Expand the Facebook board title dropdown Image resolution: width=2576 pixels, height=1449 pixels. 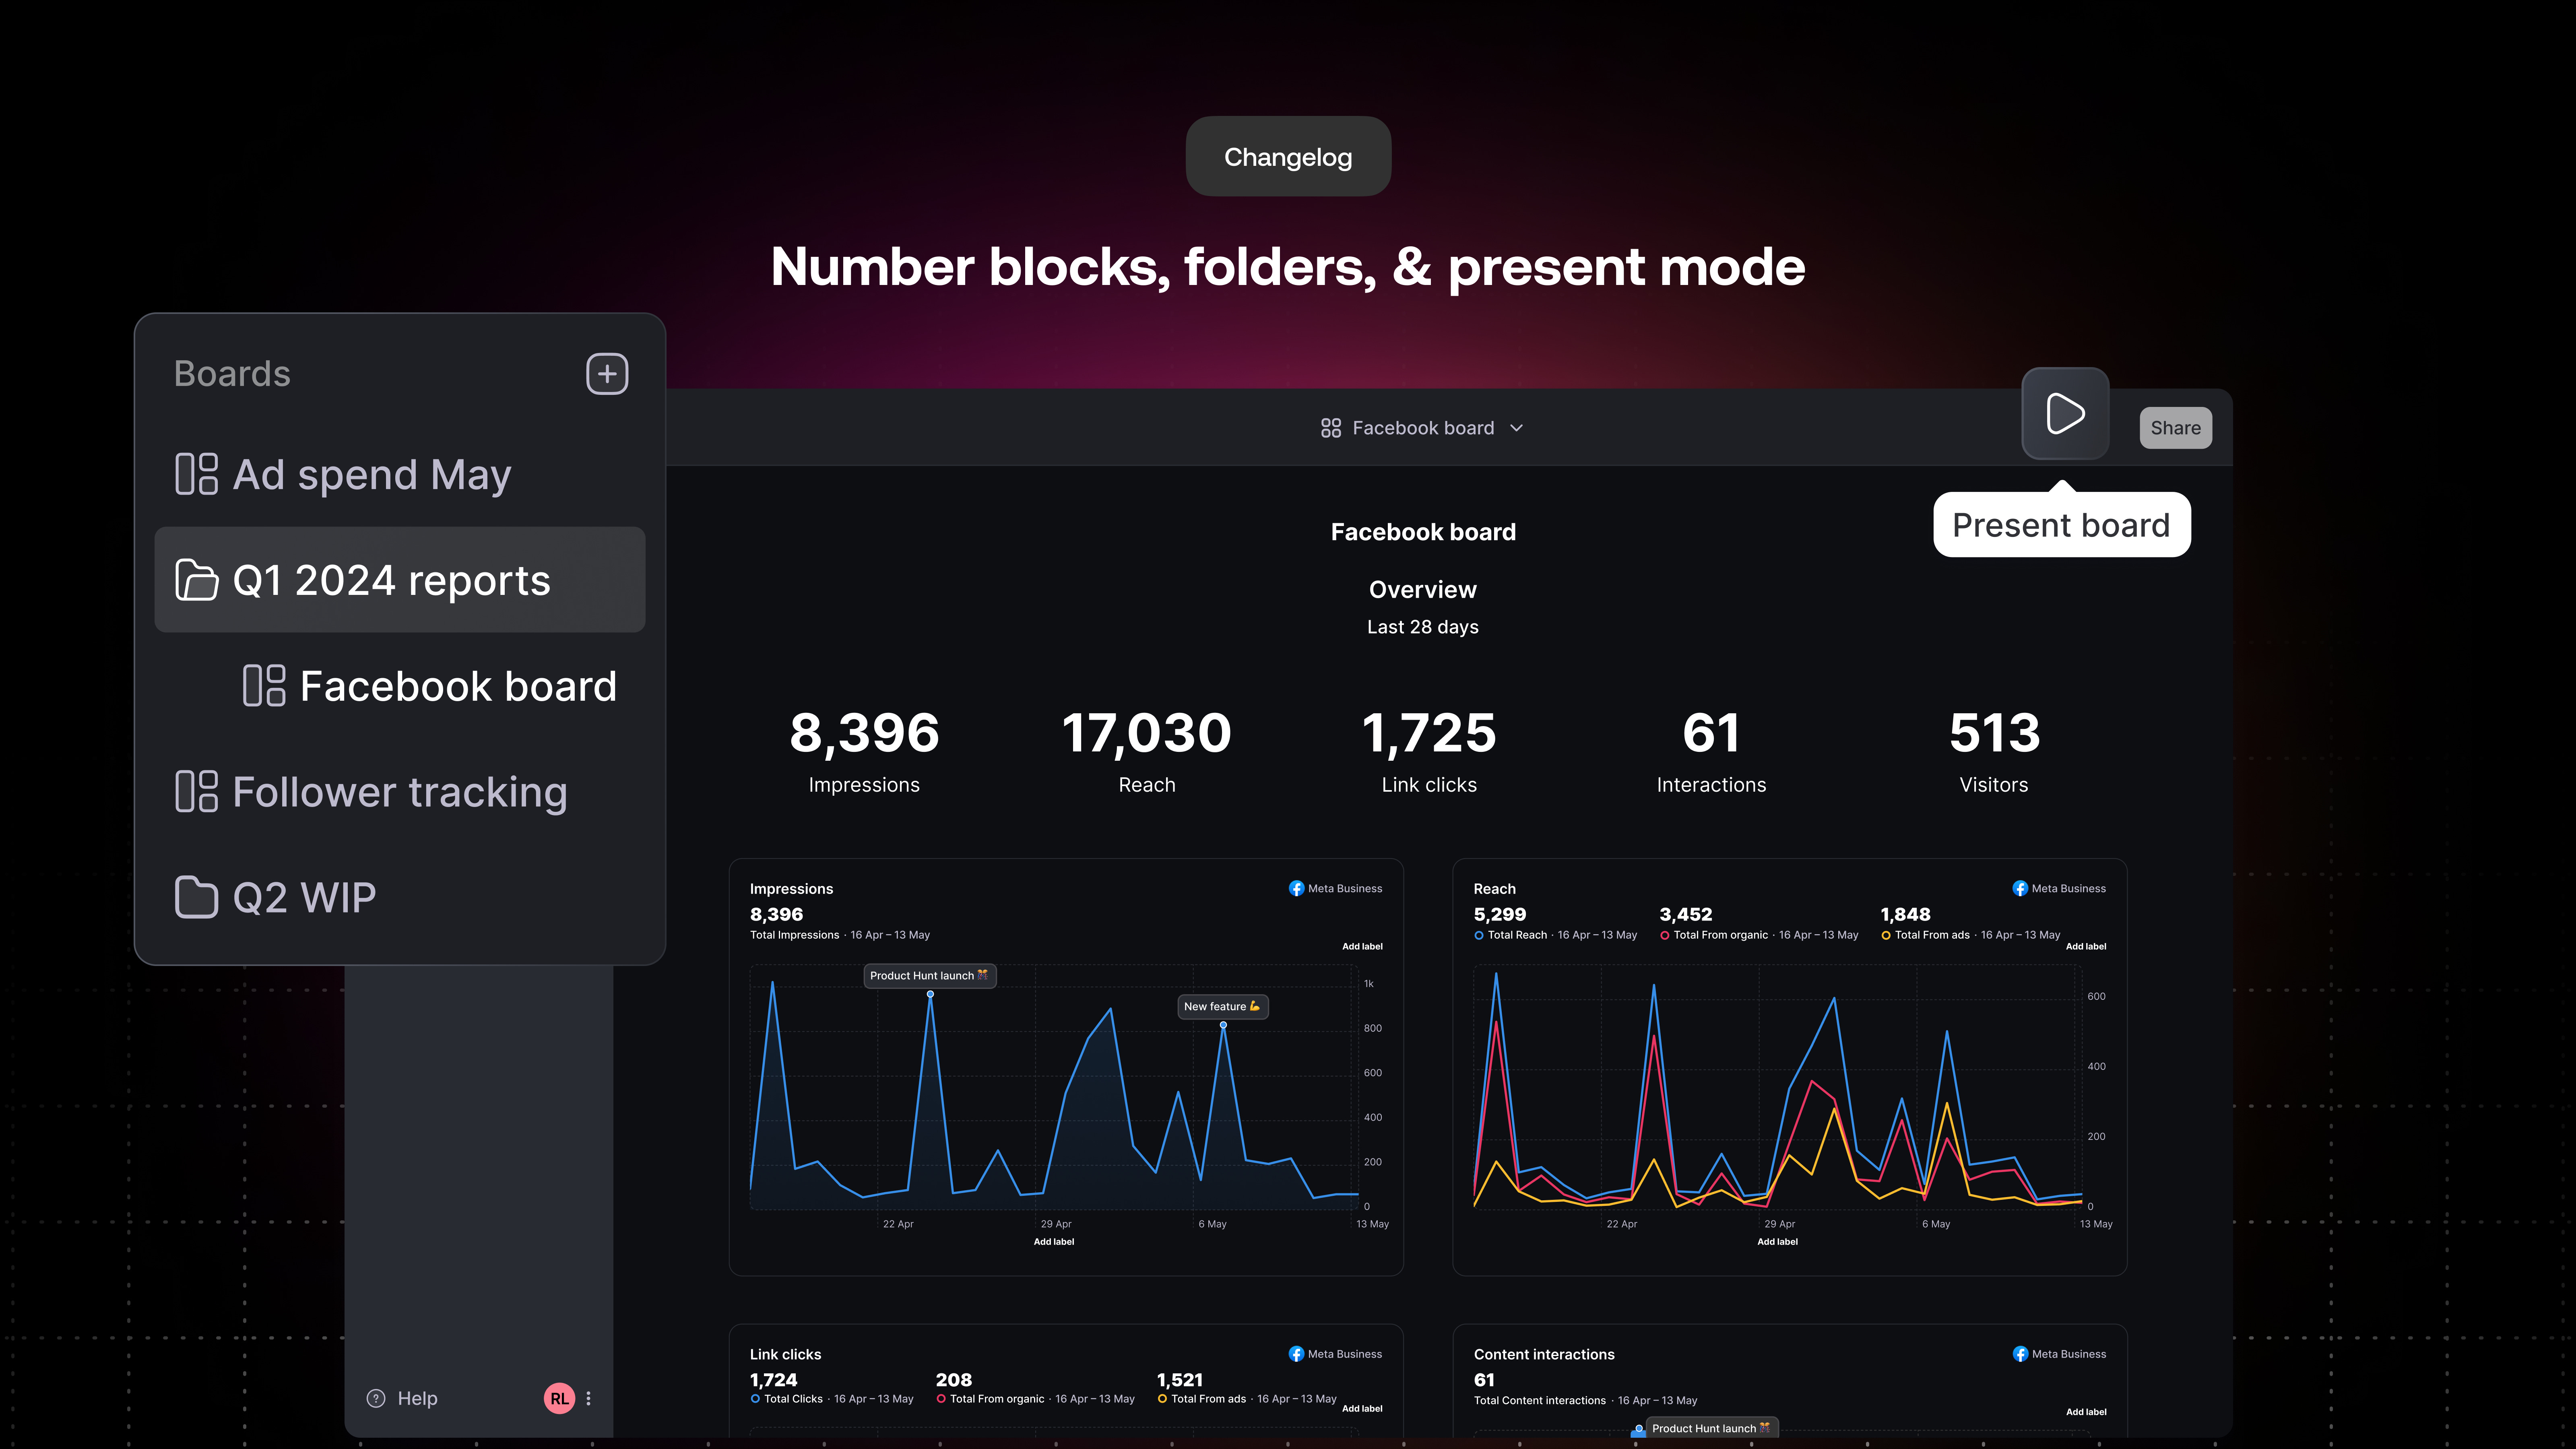click(x=1516, y=428)
